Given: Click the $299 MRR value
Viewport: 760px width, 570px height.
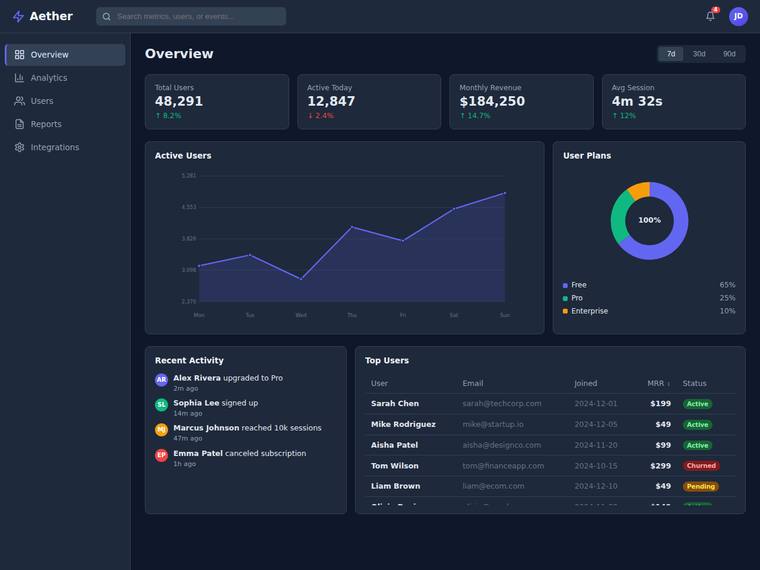Looking at the screenshot, I should 661,466.
